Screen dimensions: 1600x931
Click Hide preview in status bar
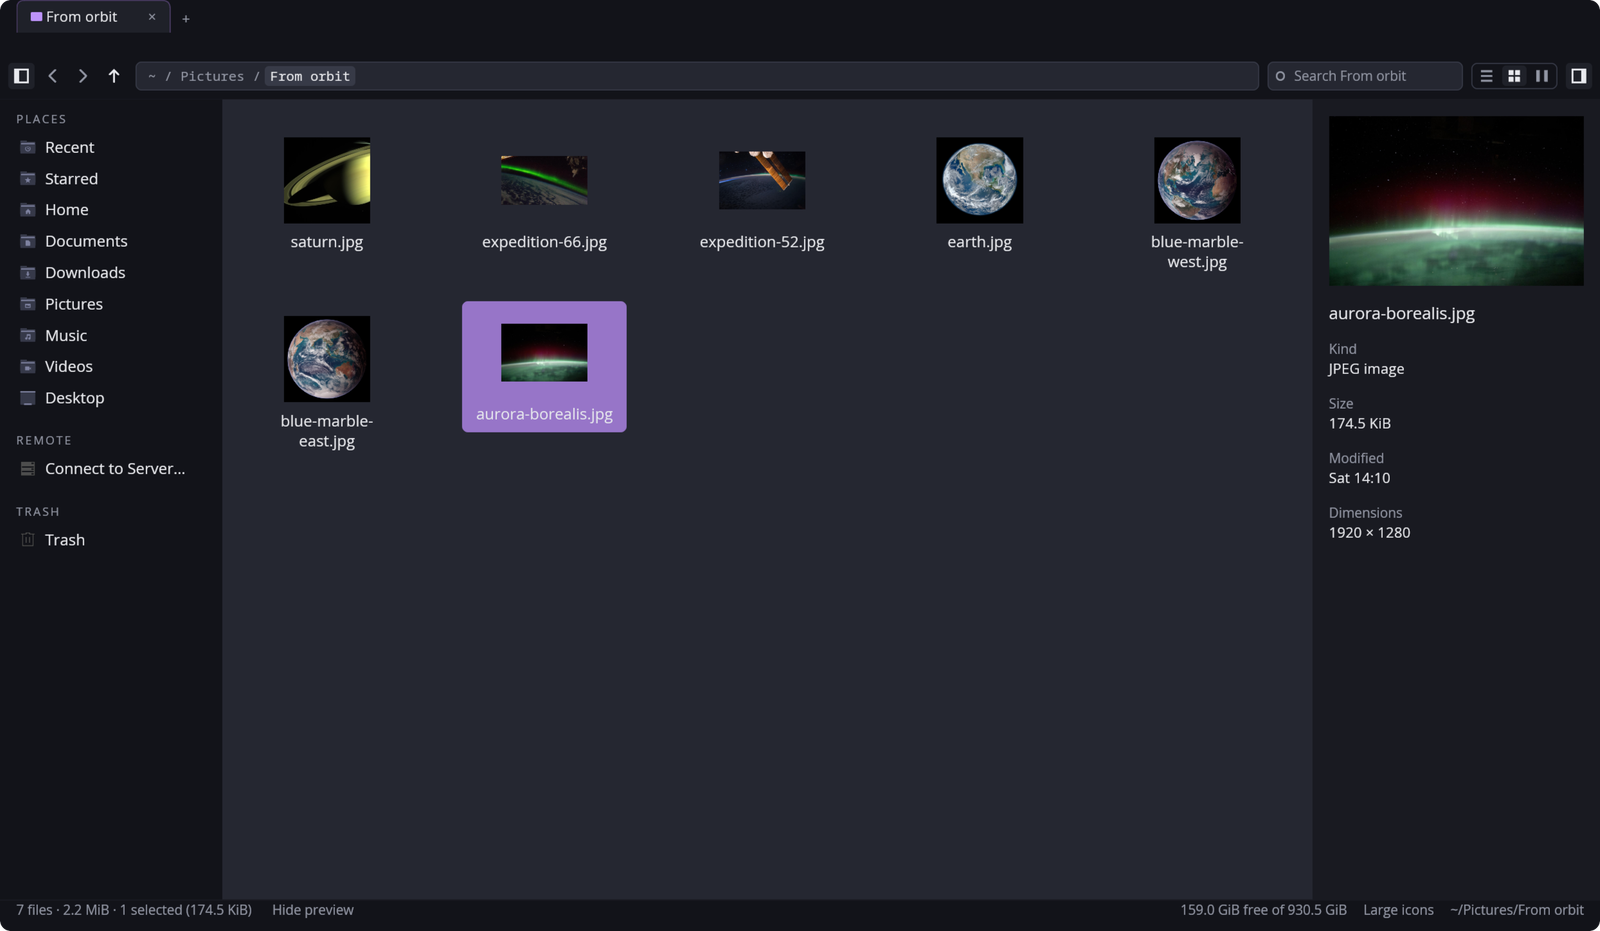pyautogui.click(x=313, y=910)
